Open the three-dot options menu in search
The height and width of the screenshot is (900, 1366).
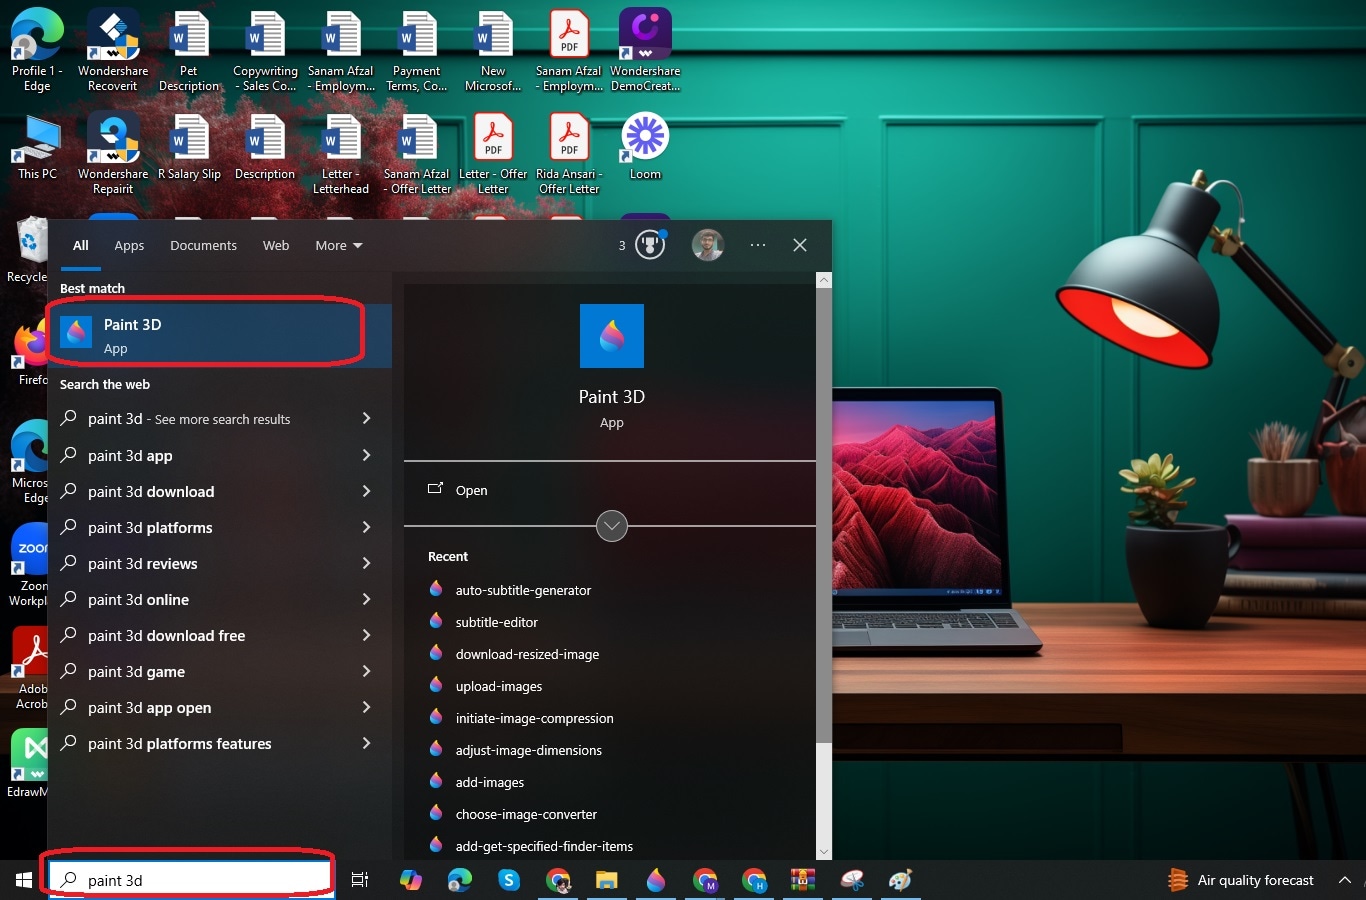758,245
